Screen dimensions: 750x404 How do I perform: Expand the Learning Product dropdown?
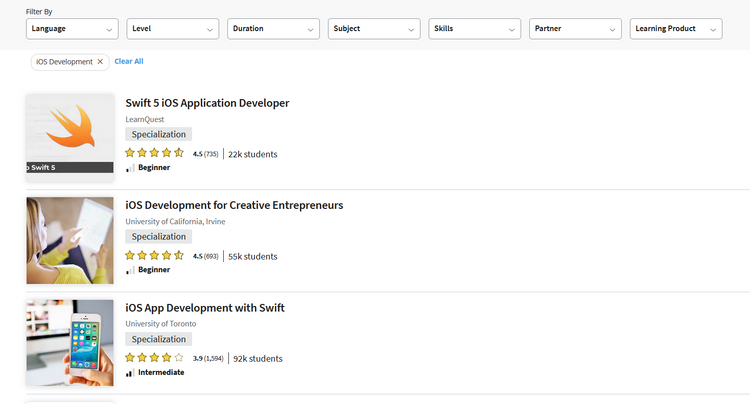[676, 29]
